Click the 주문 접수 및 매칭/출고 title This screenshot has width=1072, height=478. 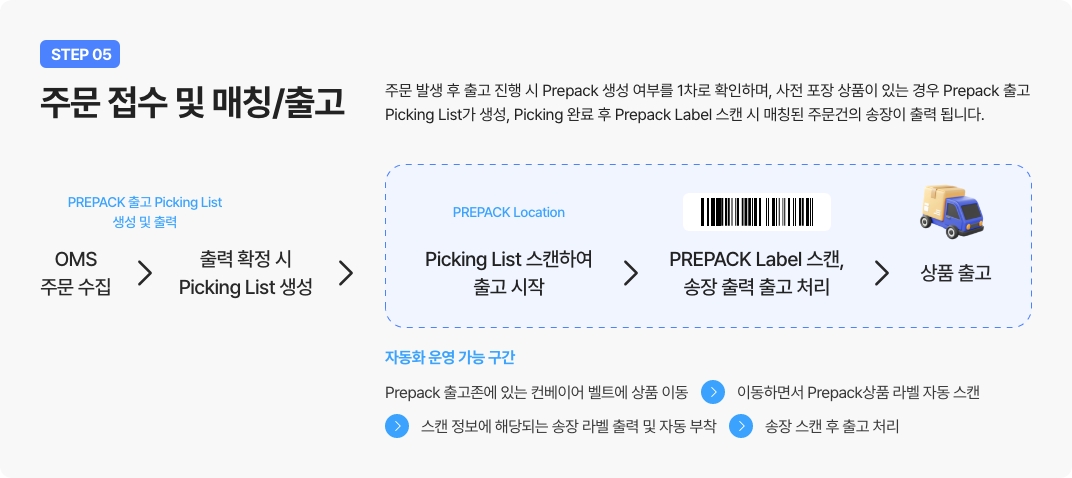point(192,101)
